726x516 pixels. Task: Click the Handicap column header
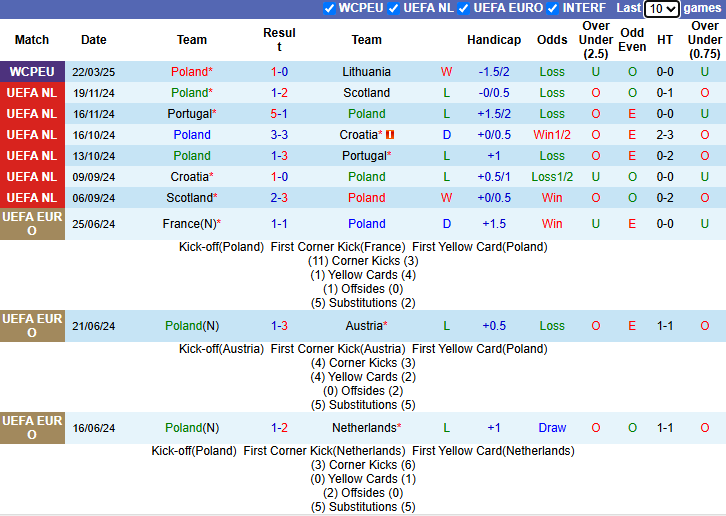(x=493, y=40)
